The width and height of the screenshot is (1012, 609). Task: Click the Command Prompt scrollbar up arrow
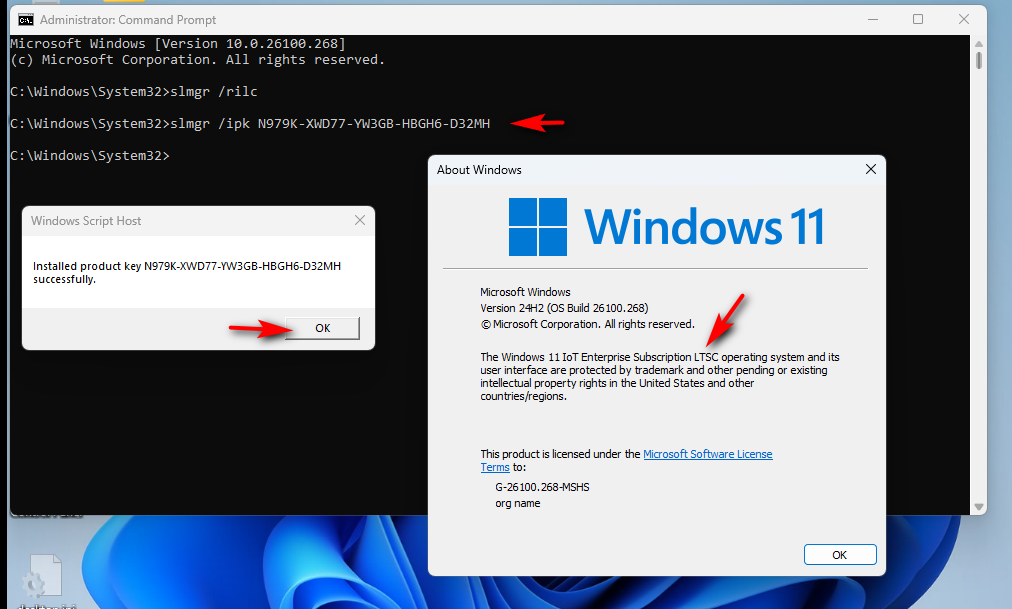coord(978,44)
